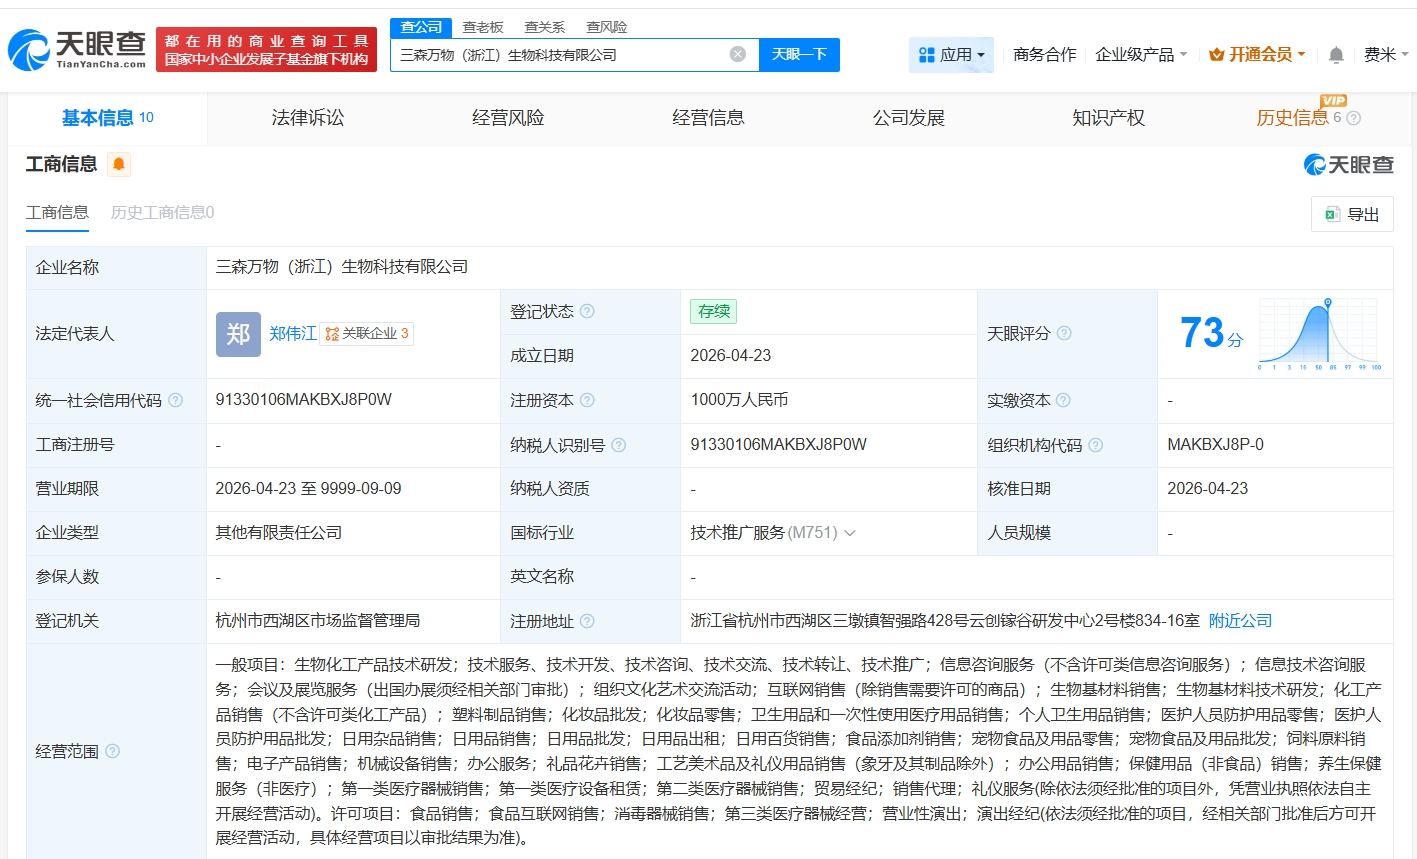
Task: Click help icon beside 经营范围
Action: (113, 751)
